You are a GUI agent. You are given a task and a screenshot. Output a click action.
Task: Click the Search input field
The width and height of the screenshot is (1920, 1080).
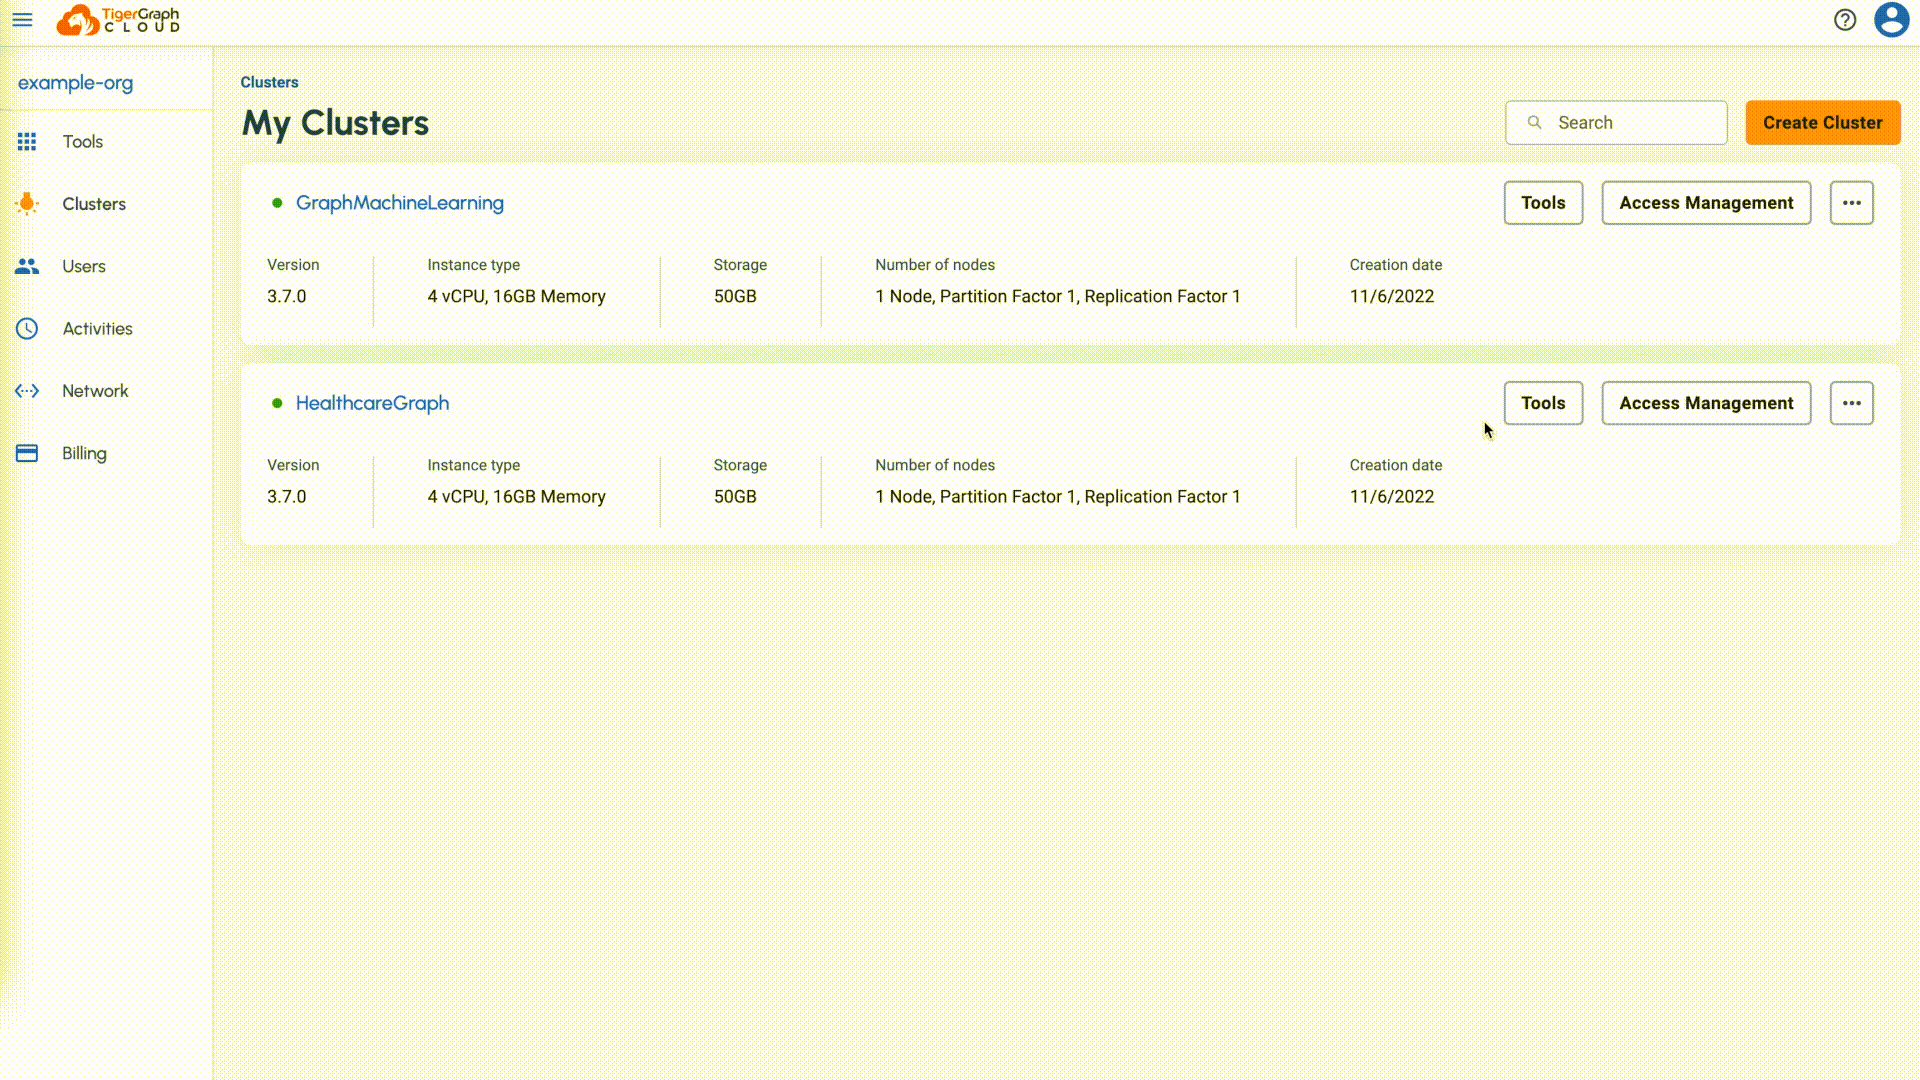(x=1617, y=121)
